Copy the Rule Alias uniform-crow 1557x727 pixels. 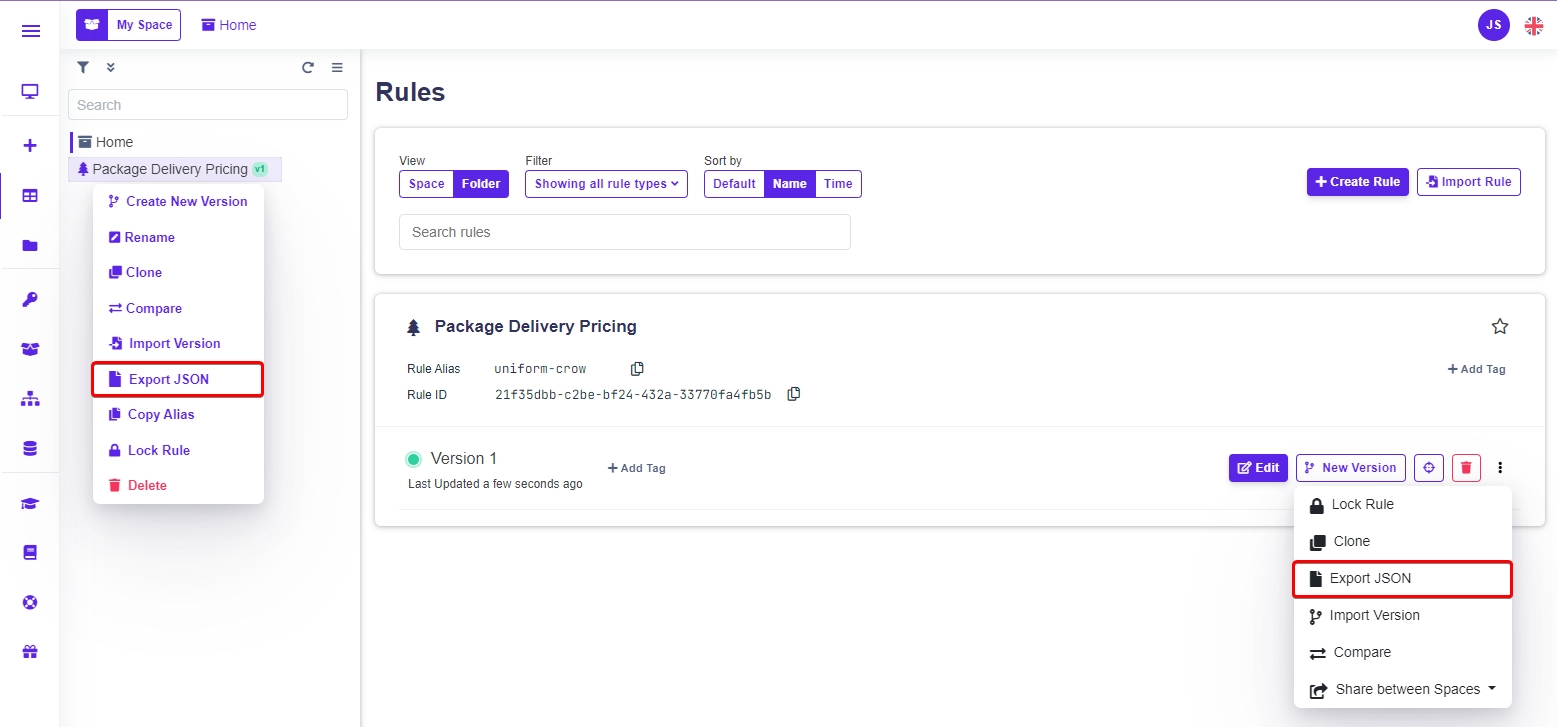pos(637,369)
